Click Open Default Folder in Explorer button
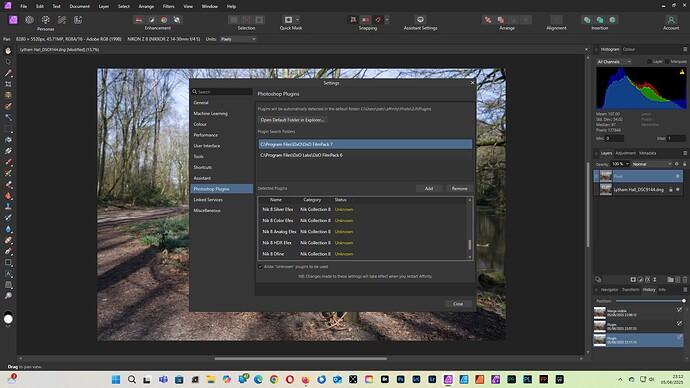This screenshot has width=690, height=388. [x=292, y=120]
